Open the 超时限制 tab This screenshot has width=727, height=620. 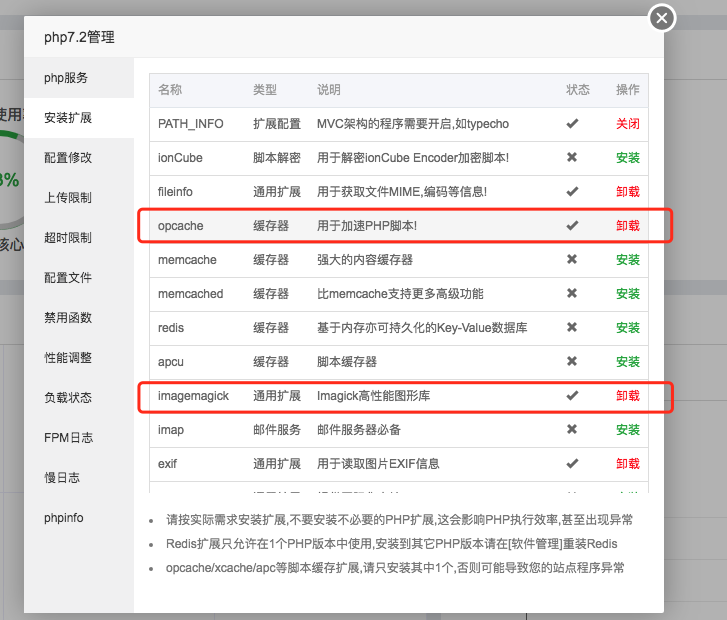(x=79, y=237)
